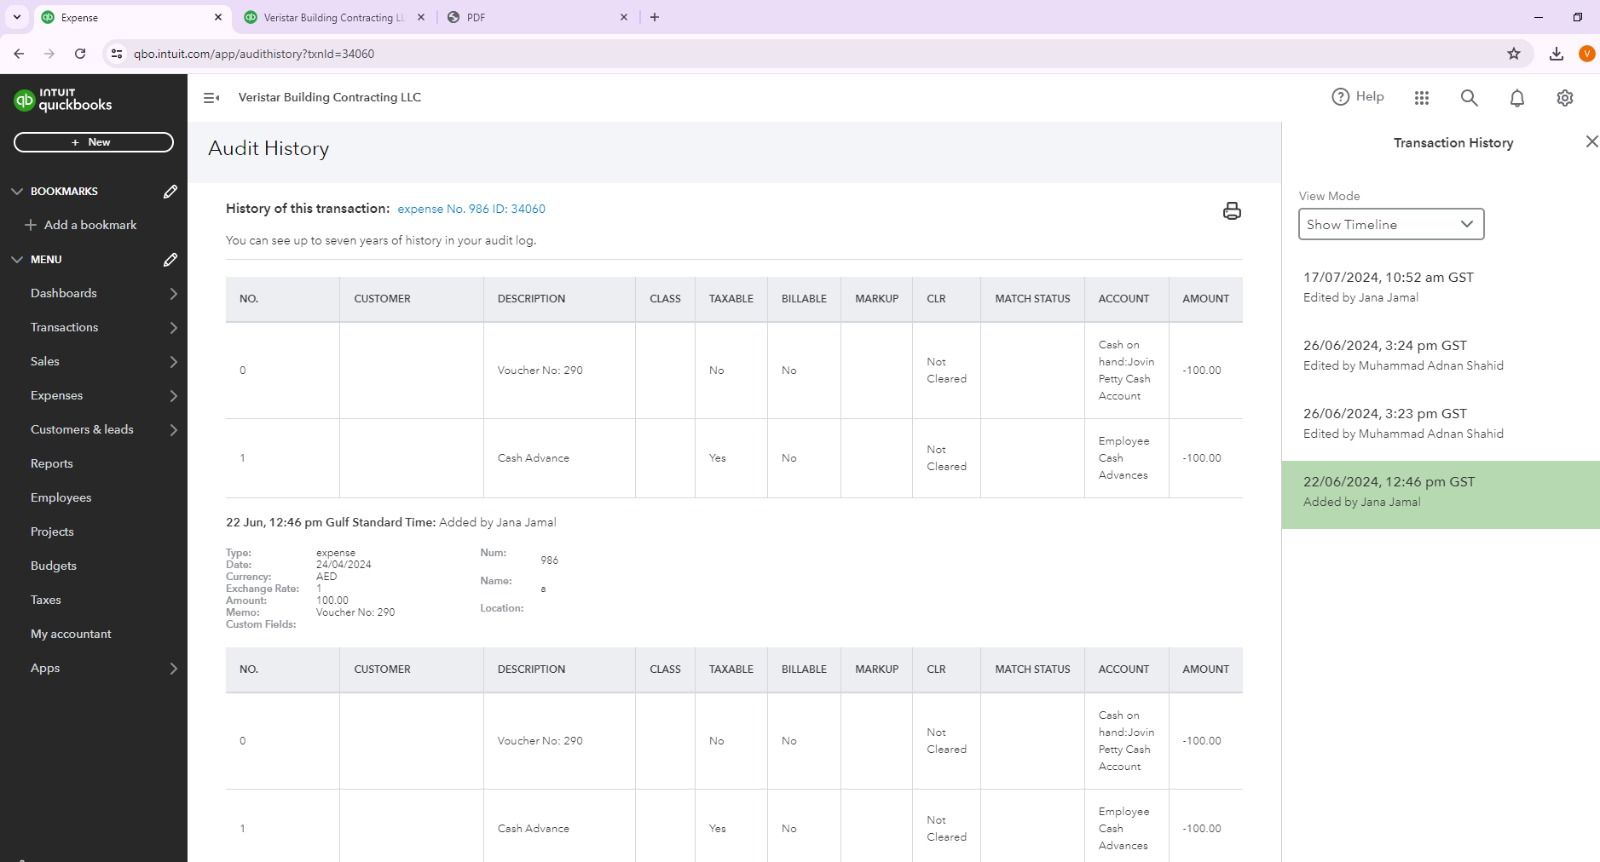
Task: Open Apps in the sidebar
Action: [45, 667]
